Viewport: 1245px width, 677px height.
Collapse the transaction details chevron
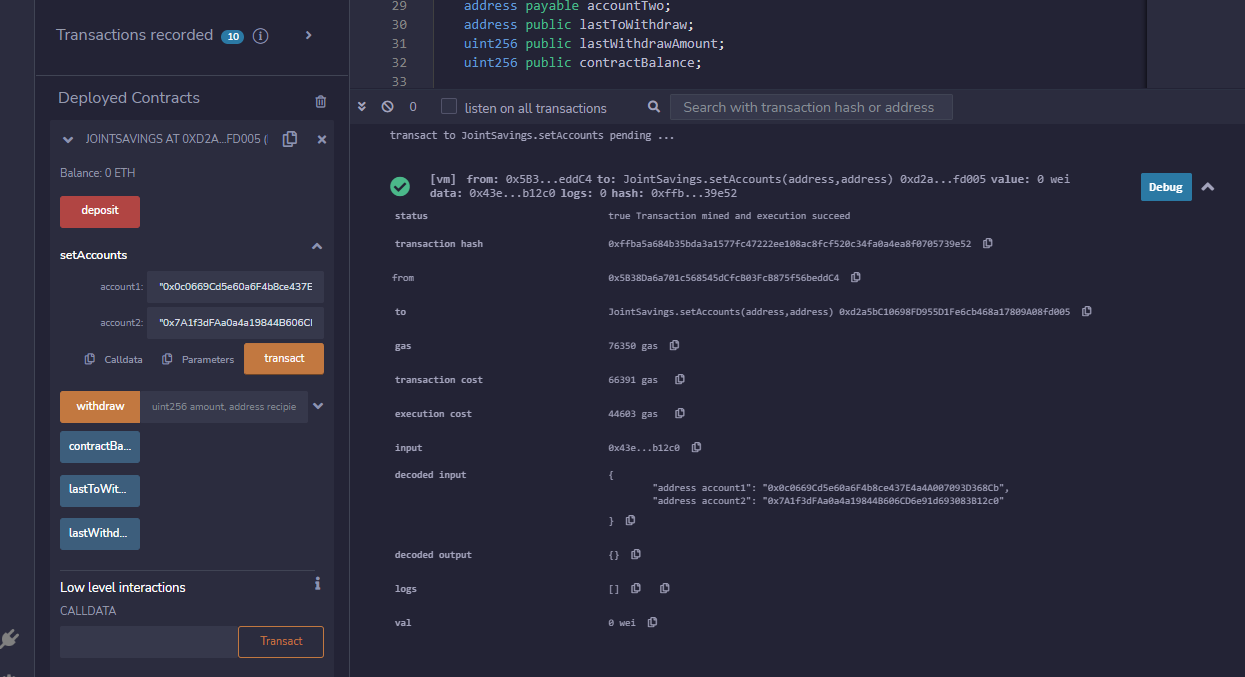click(1208, 187)
